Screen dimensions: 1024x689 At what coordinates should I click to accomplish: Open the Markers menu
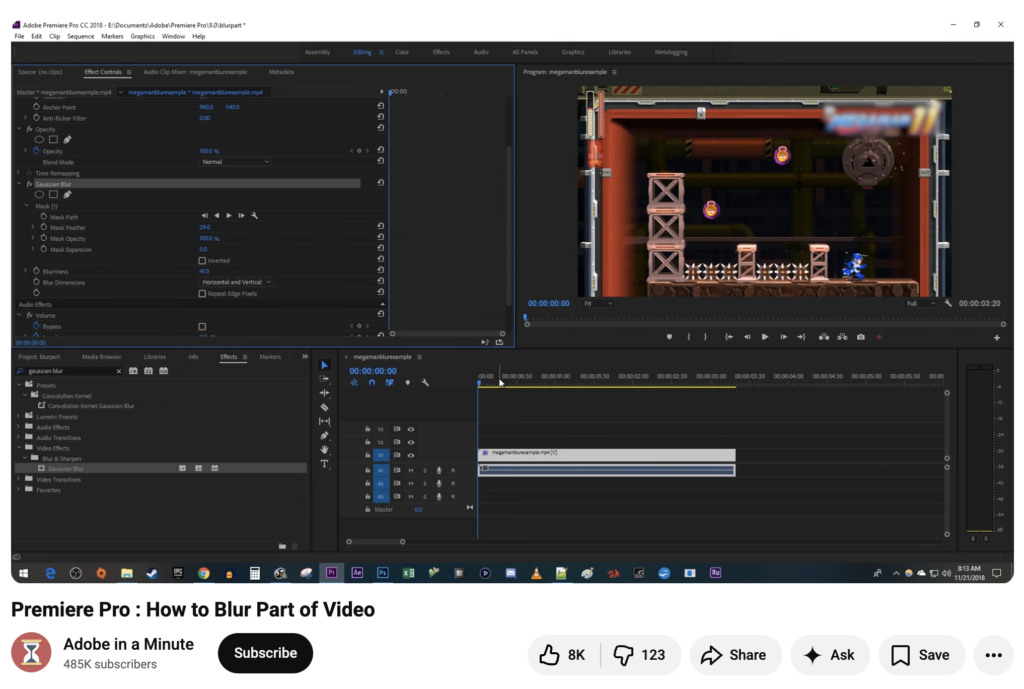tap(112, 37)
